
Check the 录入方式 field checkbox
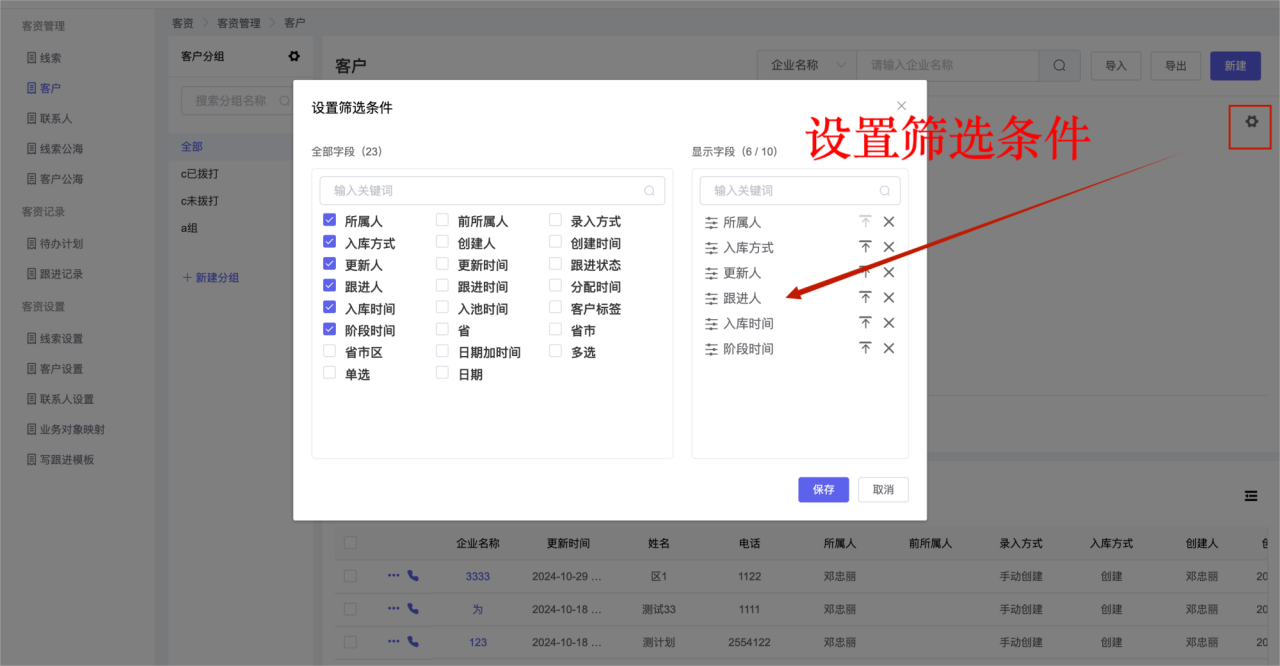click(555, 220)
